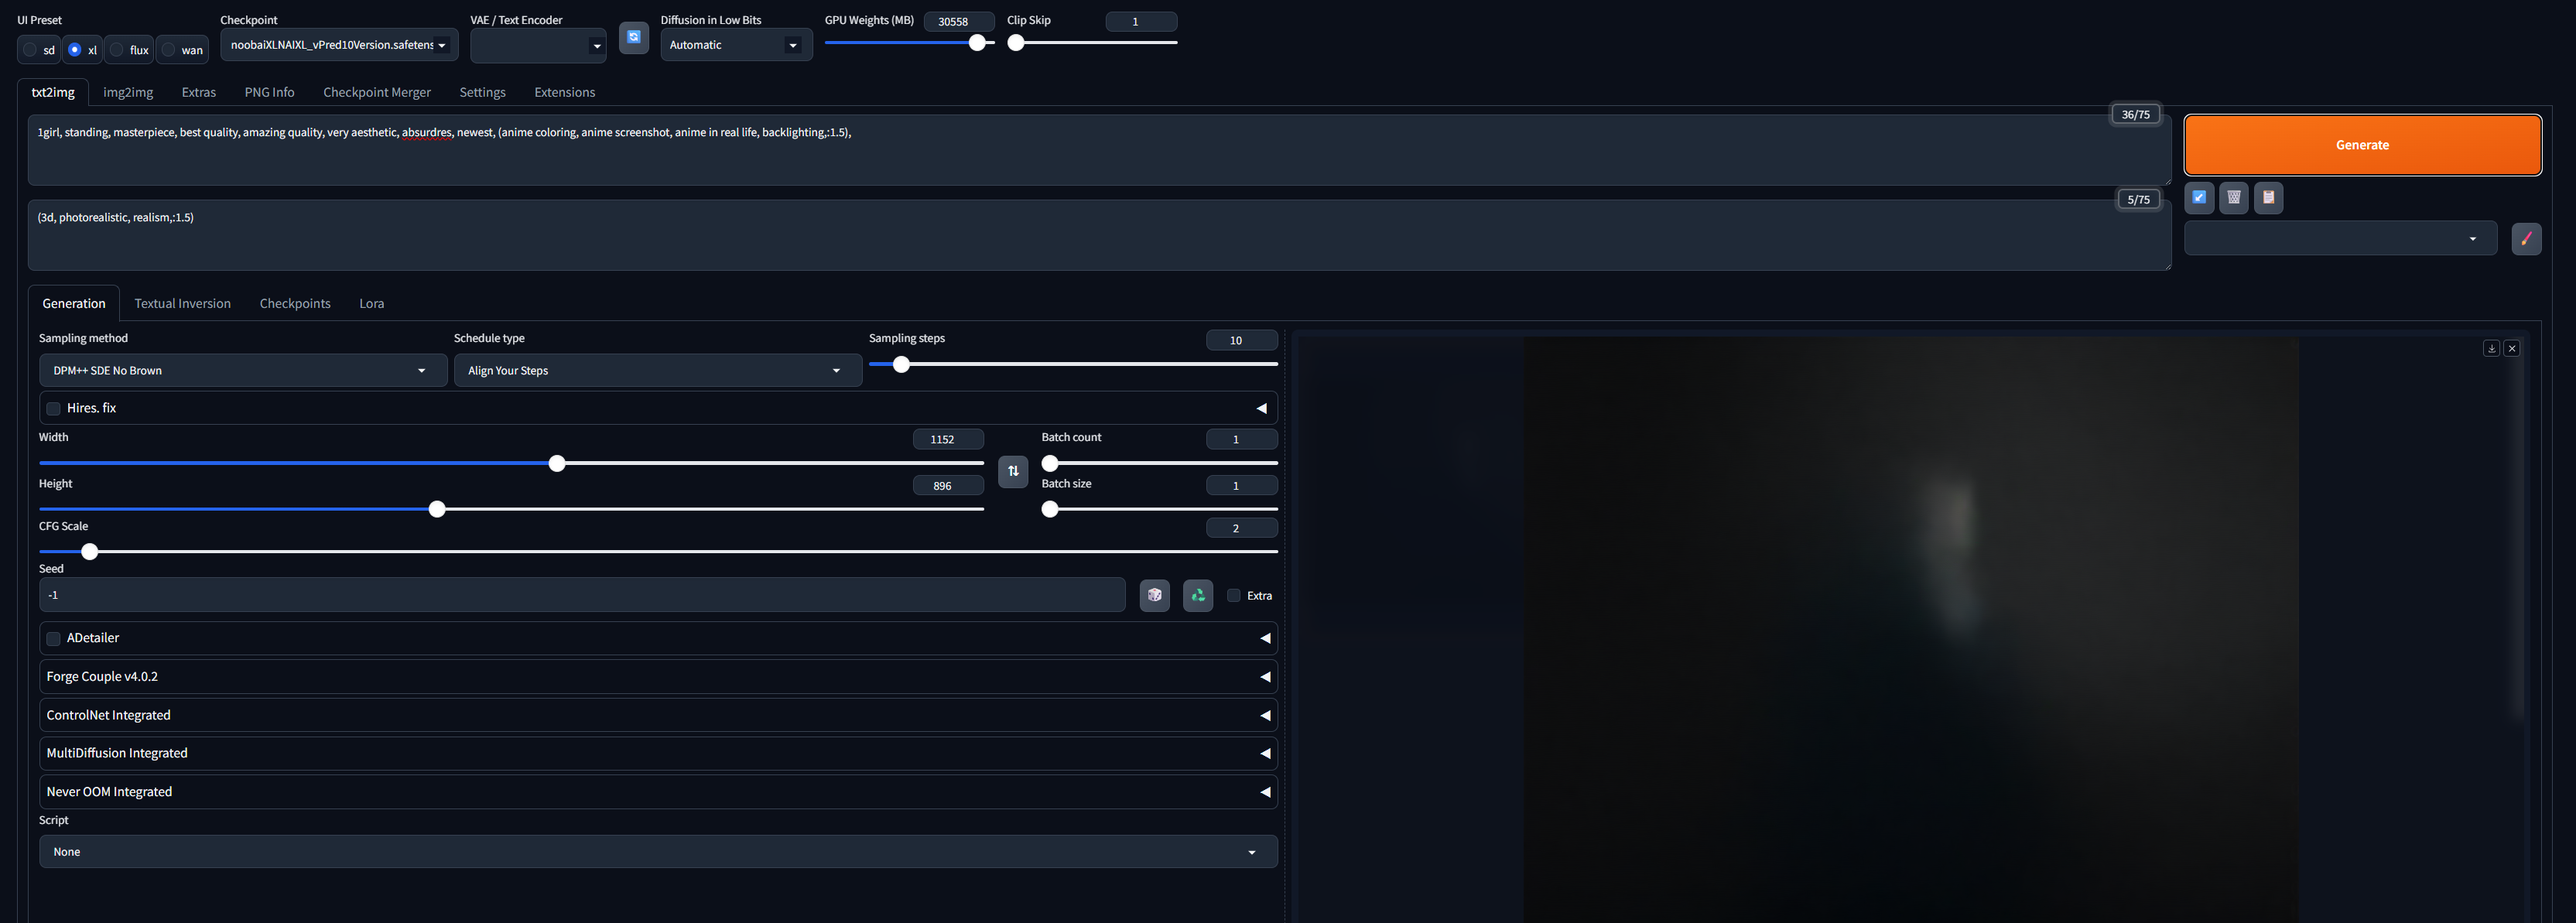The height and width of the screenshot is (923, 2576).
Task: Select the flux UI preset radio
Action: point(117,50)
